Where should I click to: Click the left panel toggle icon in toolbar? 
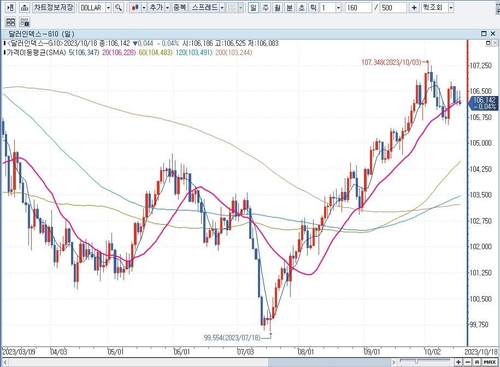point(10,7)
